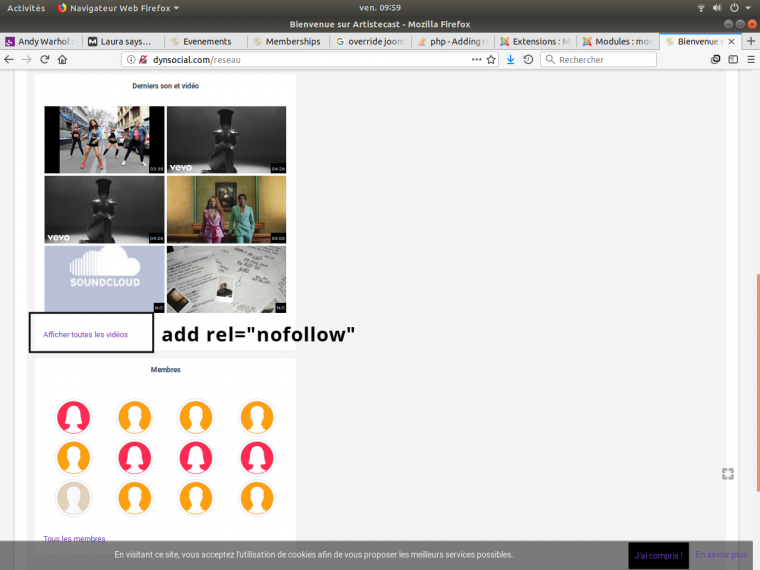The height and width of the screenshot is (570, 760).
Task: Switch to the php - Adding tab
Action: (453, 42)
